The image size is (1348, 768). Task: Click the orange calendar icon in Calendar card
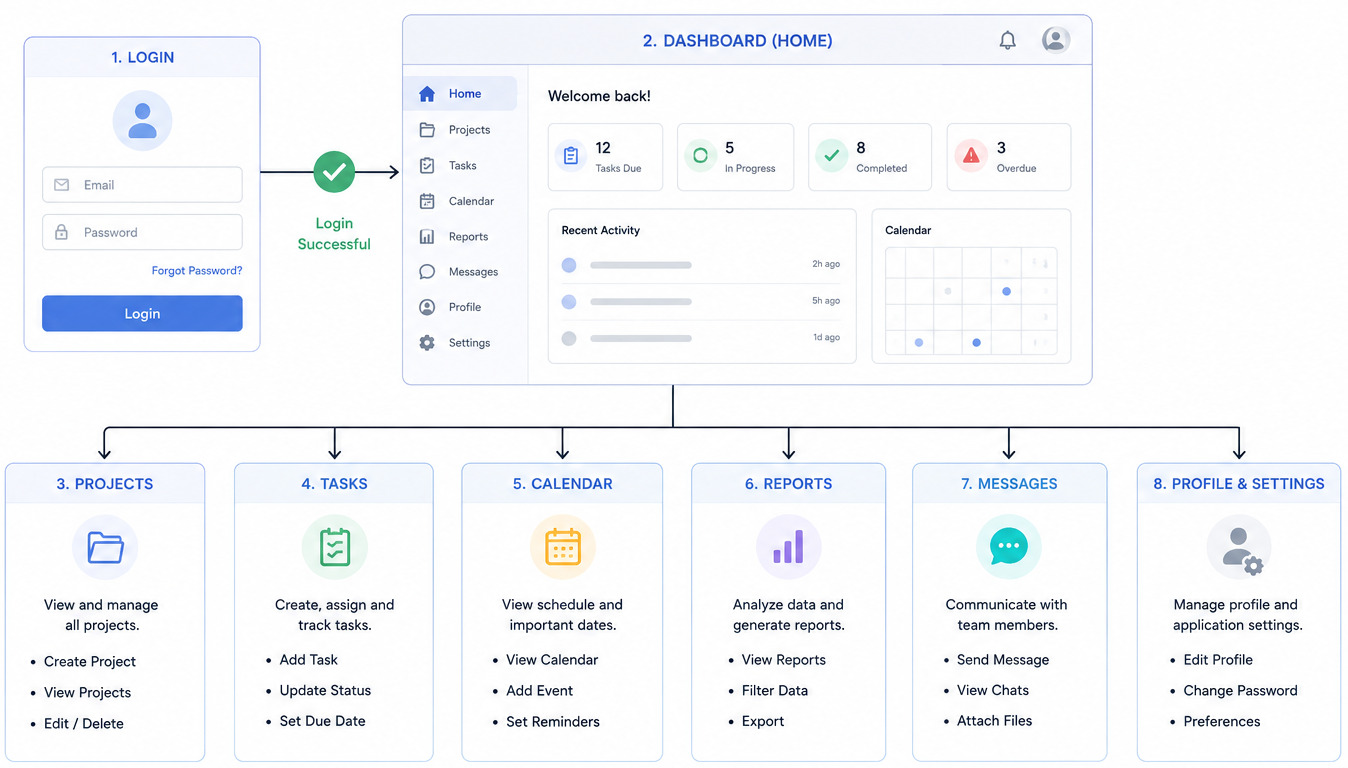coord(563,547)
